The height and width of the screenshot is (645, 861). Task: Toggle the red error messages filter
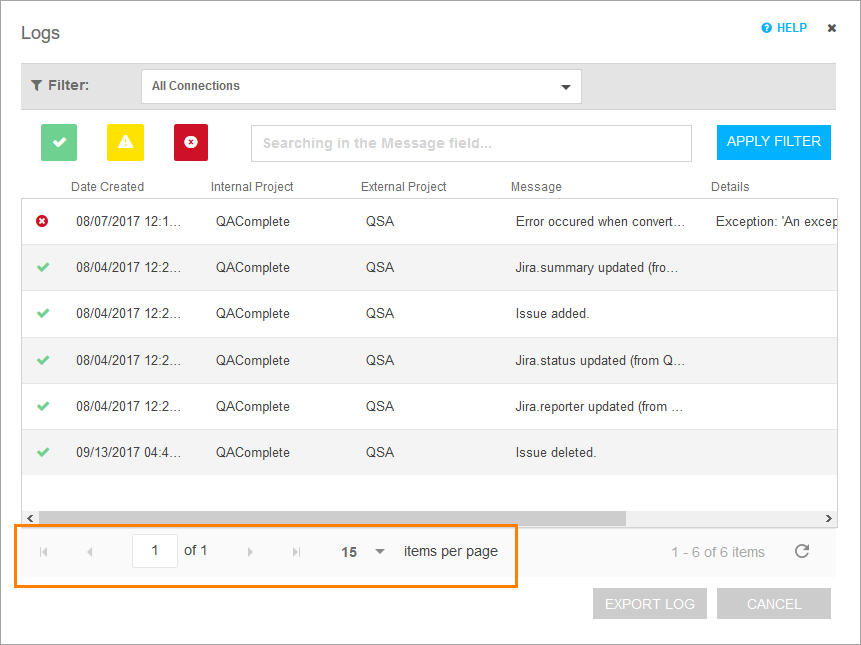pos(190,142)
